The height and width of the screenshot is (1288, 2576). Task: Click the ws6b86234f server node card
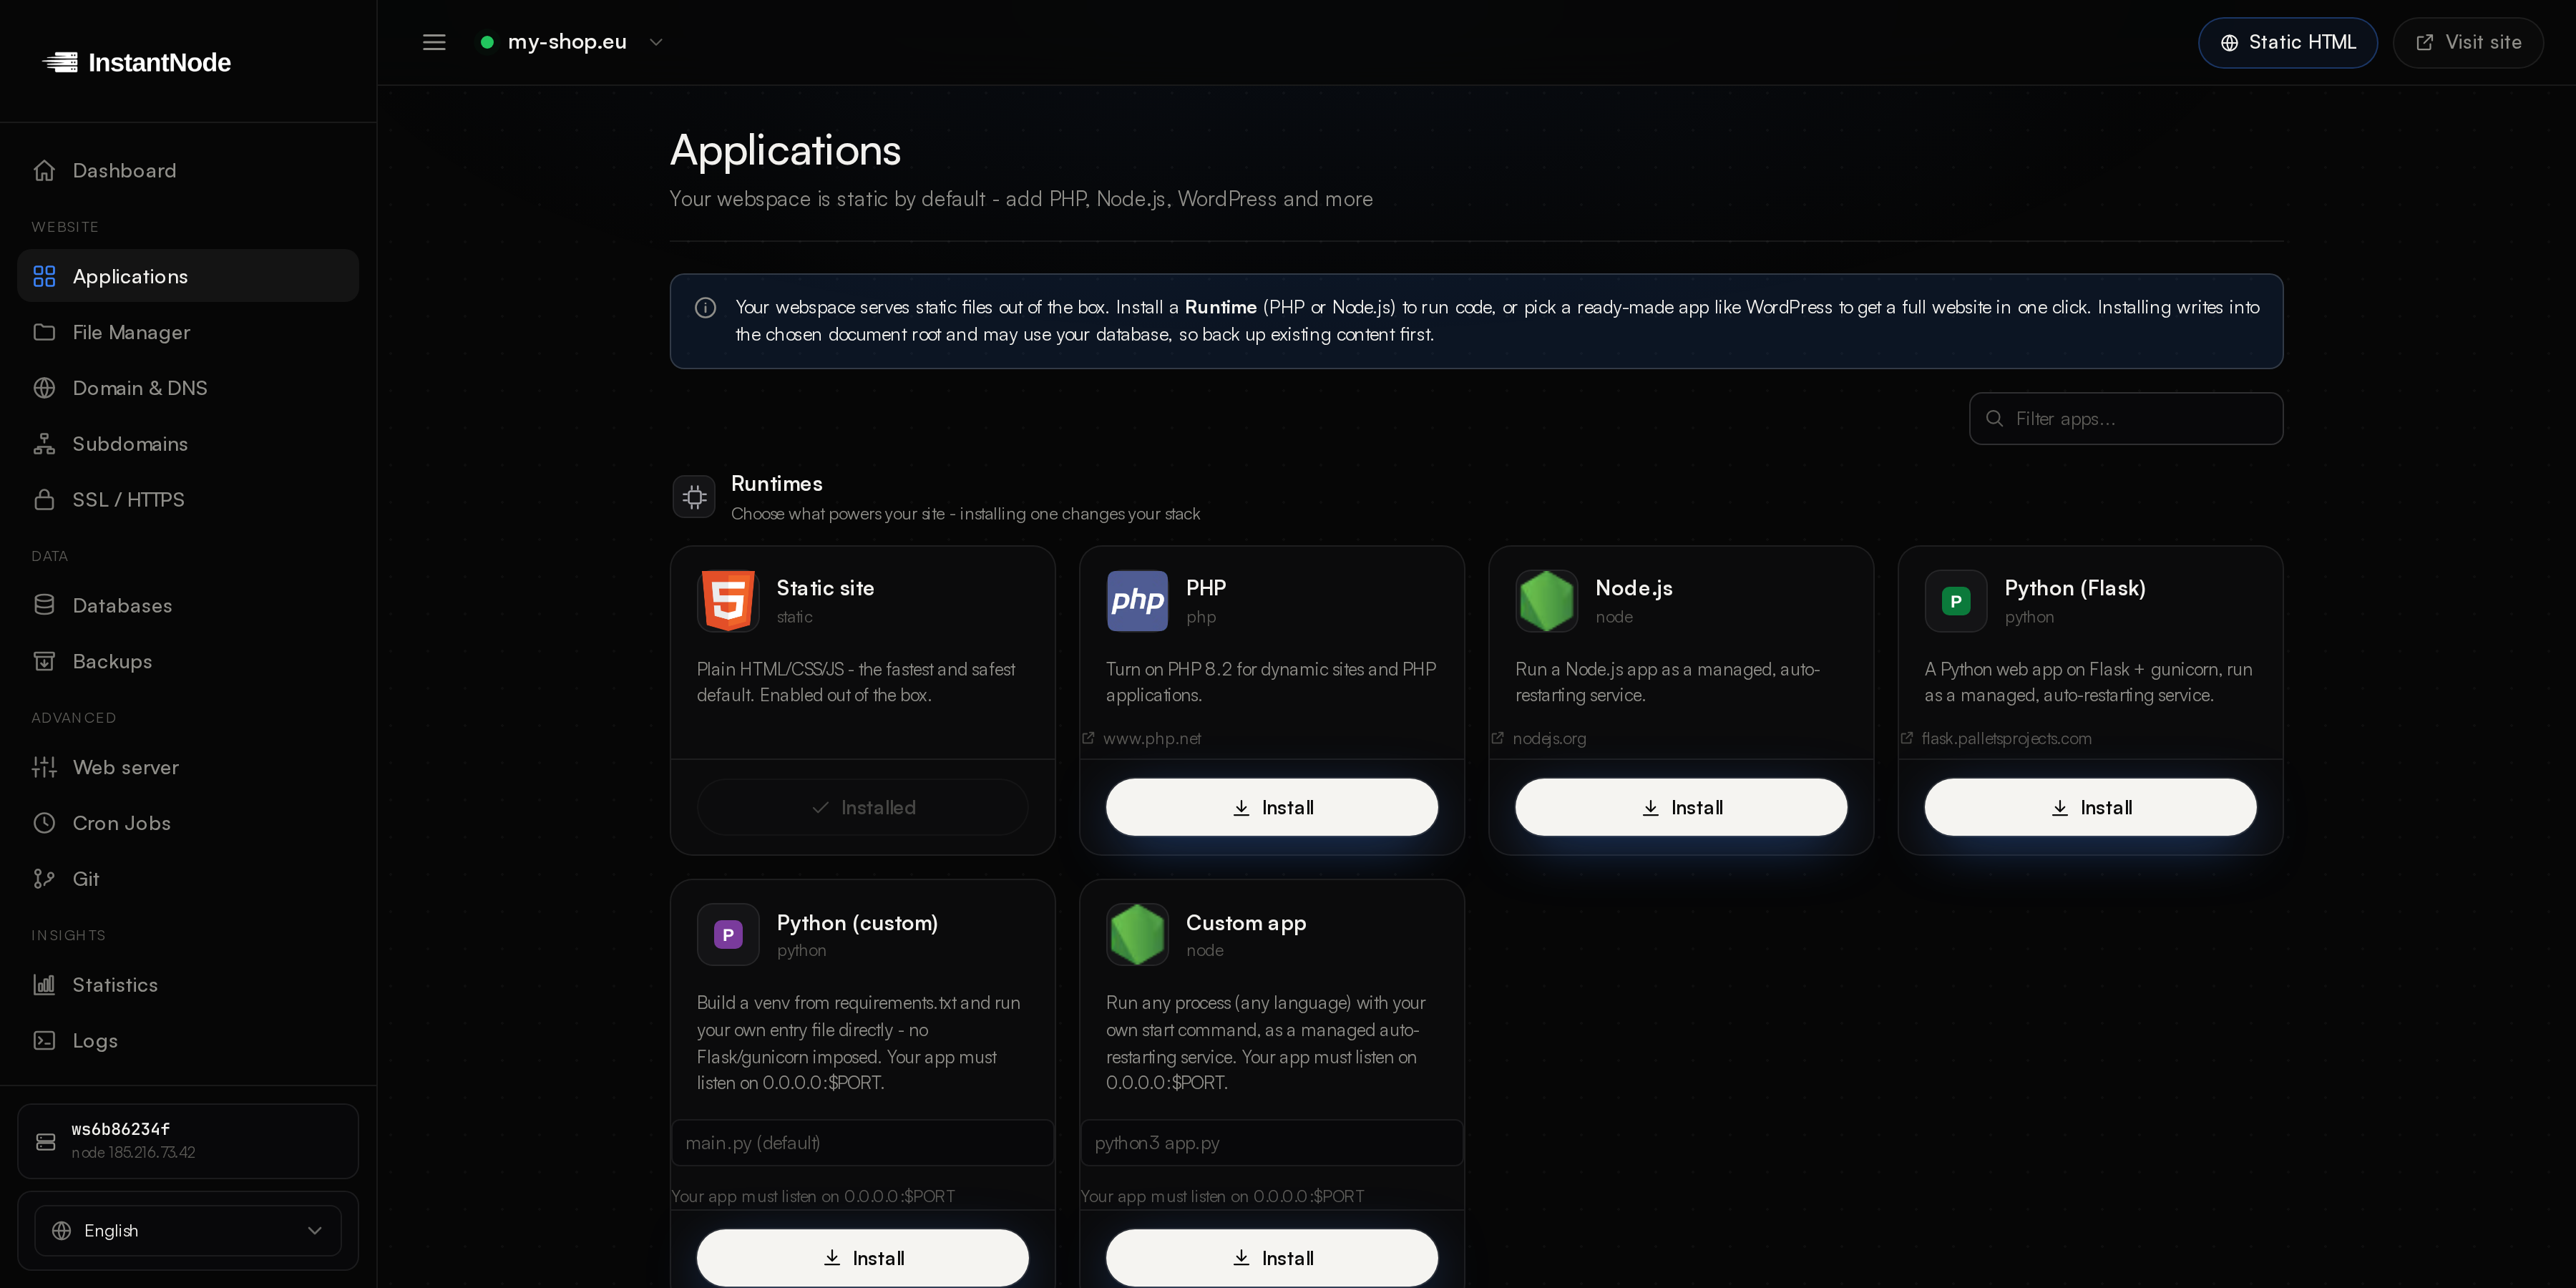[188, 1140]
